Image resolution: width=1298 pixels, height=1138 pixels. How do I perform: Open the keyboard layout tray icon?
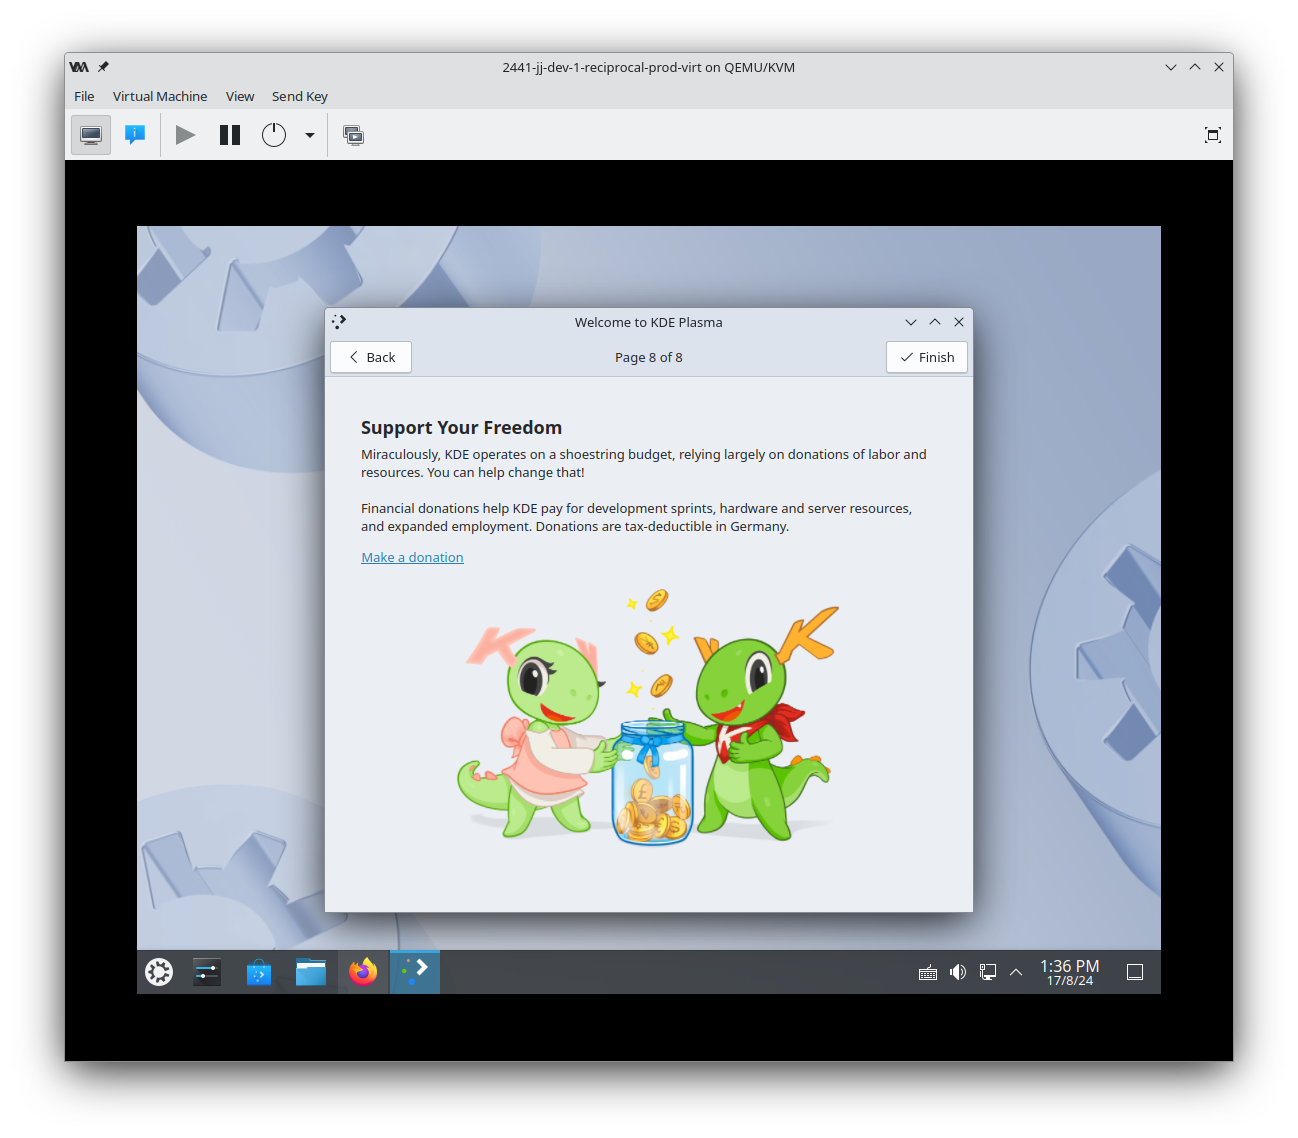point(928,972)
